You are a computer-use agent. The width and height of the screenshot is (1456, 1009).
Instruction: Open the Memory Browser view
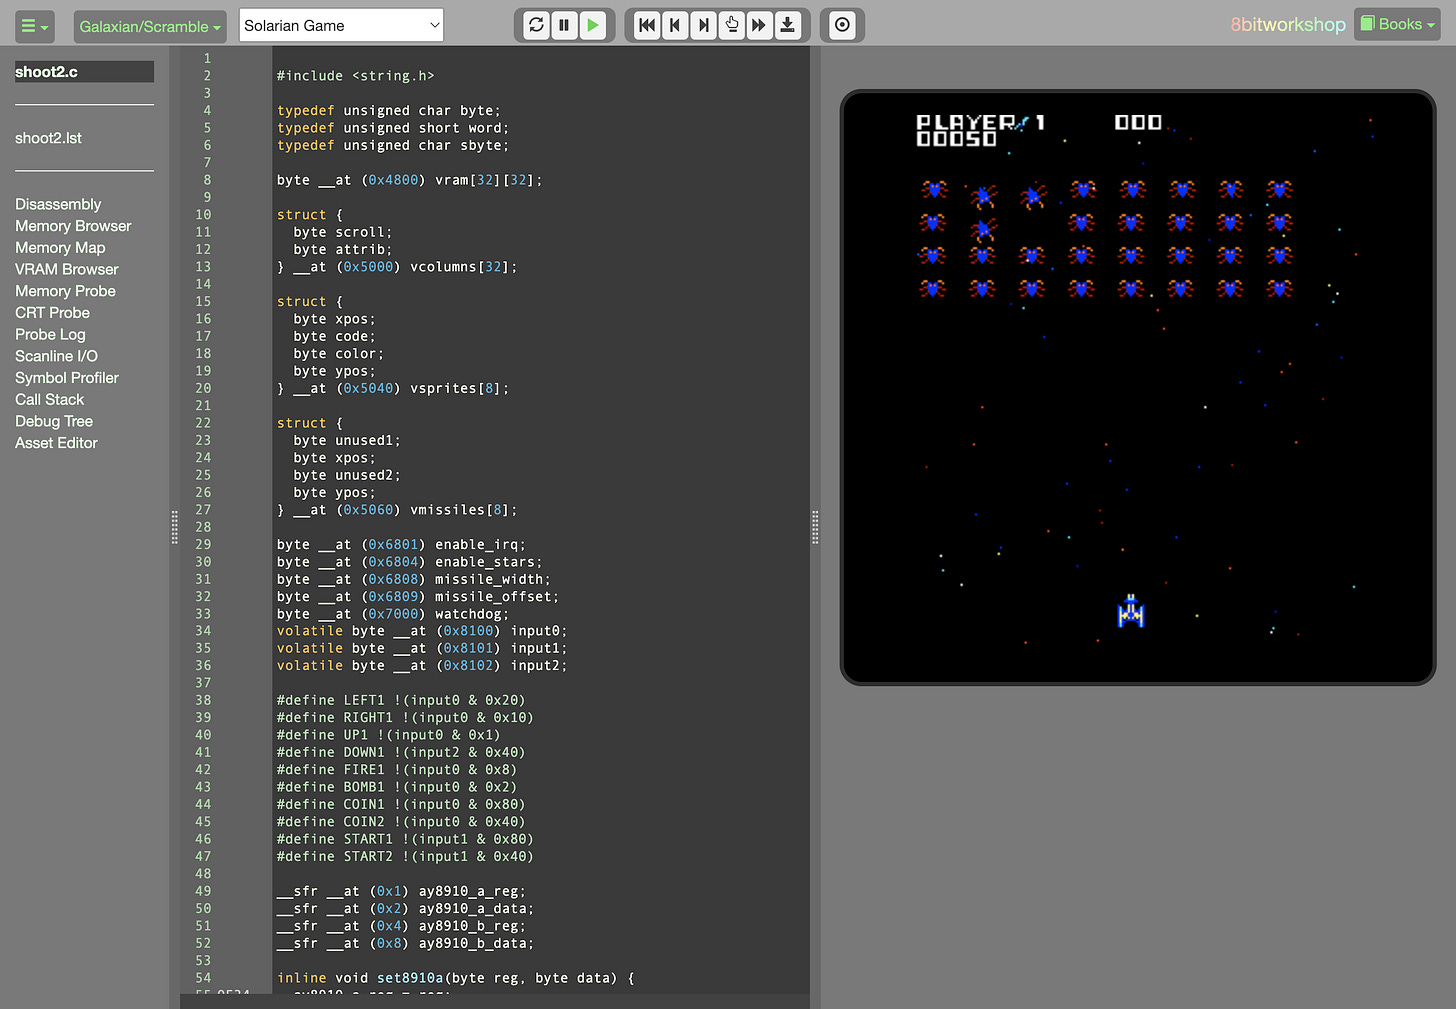[73, 226]
